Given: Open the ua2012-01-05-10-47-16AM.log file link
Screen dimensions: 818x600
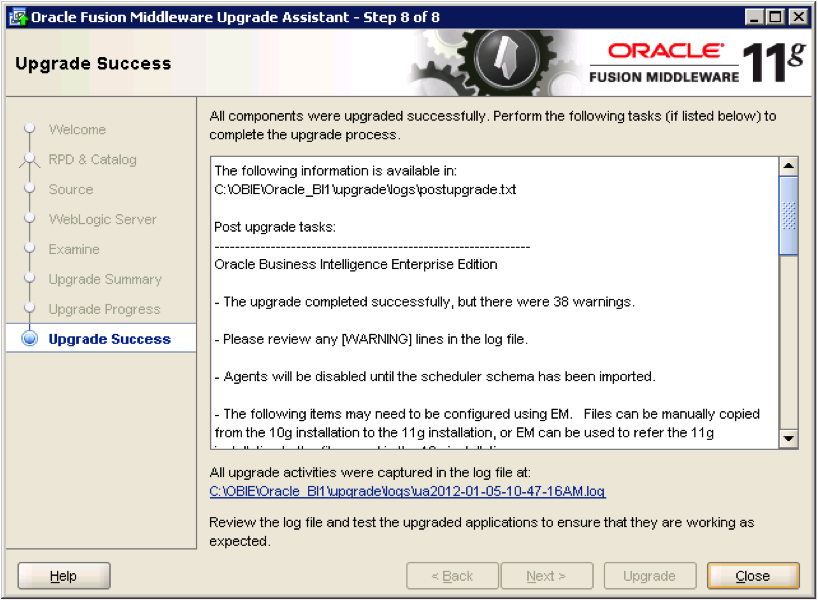Looking at the screenshot, I should [x=407, y=491].
